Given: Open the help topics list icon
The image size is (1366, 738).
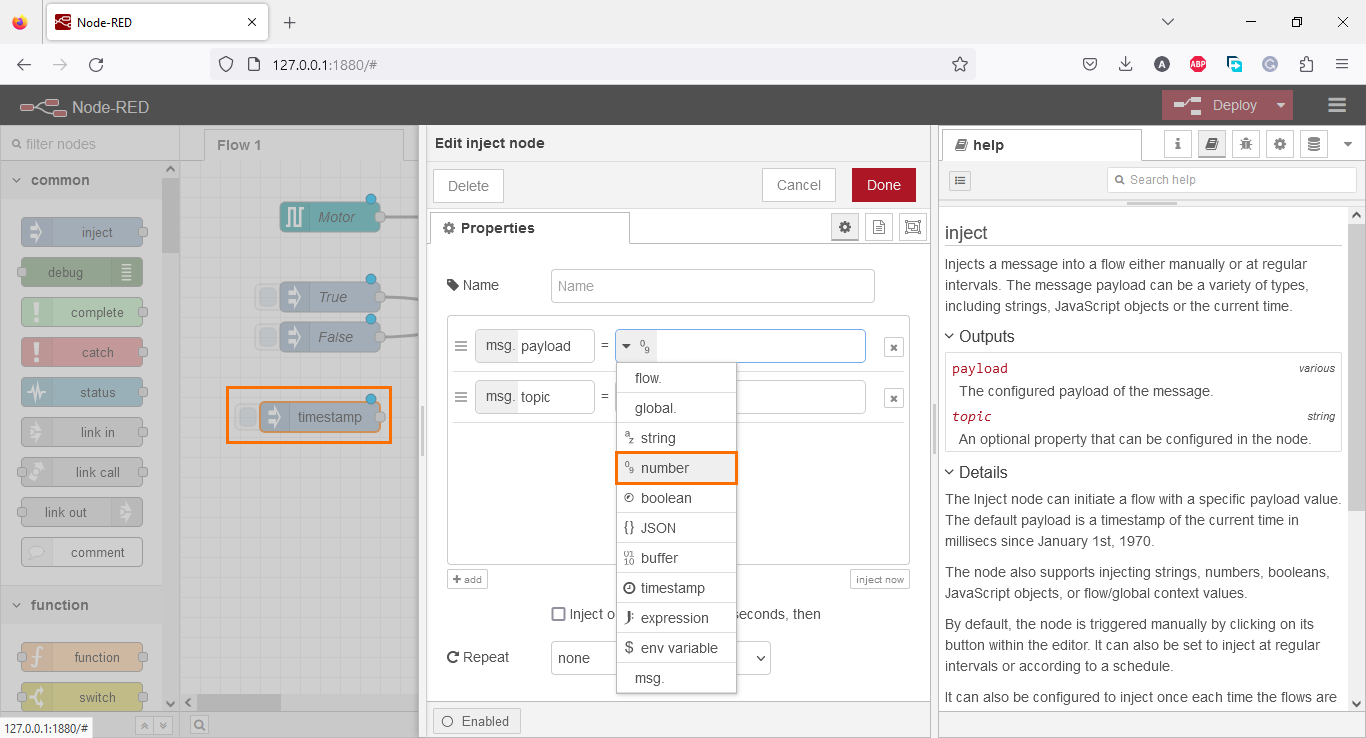Looking at the screenshot, I should tap(959, 180).
